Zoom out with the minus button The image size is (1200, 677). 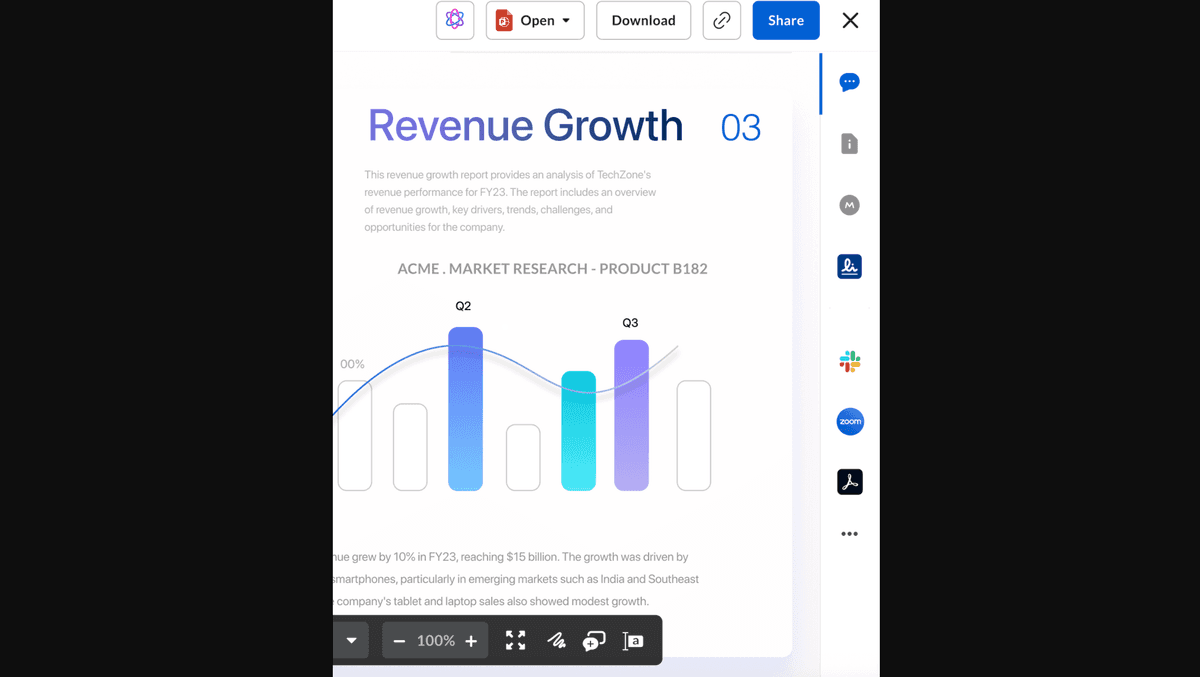tap(399, 641)
